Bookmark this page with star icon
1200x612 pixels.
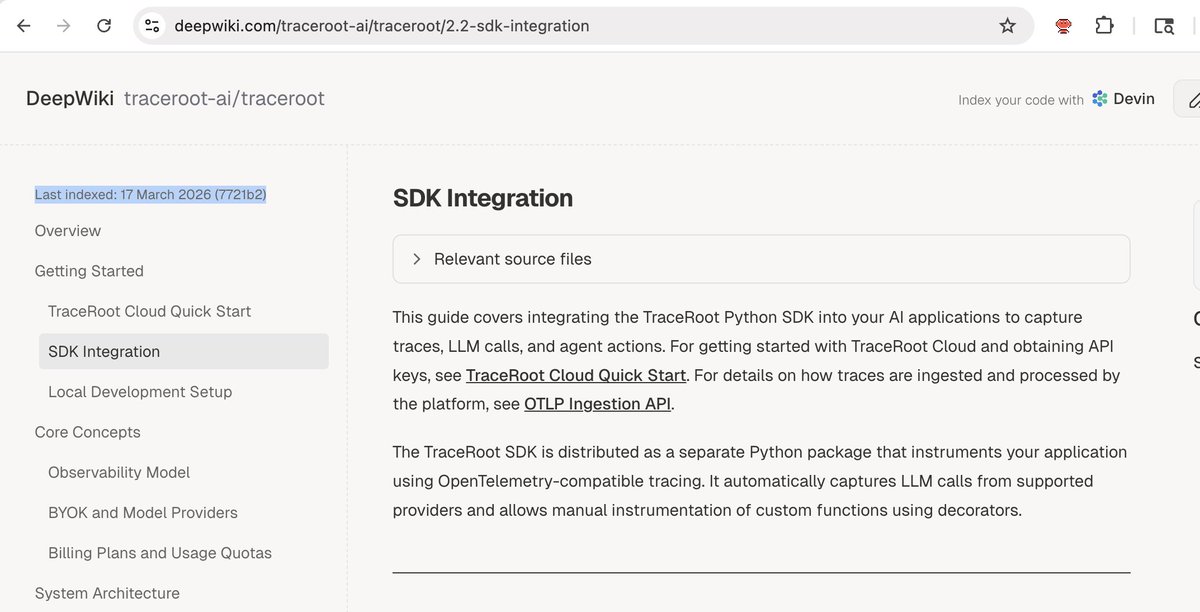click(1007, 26)
